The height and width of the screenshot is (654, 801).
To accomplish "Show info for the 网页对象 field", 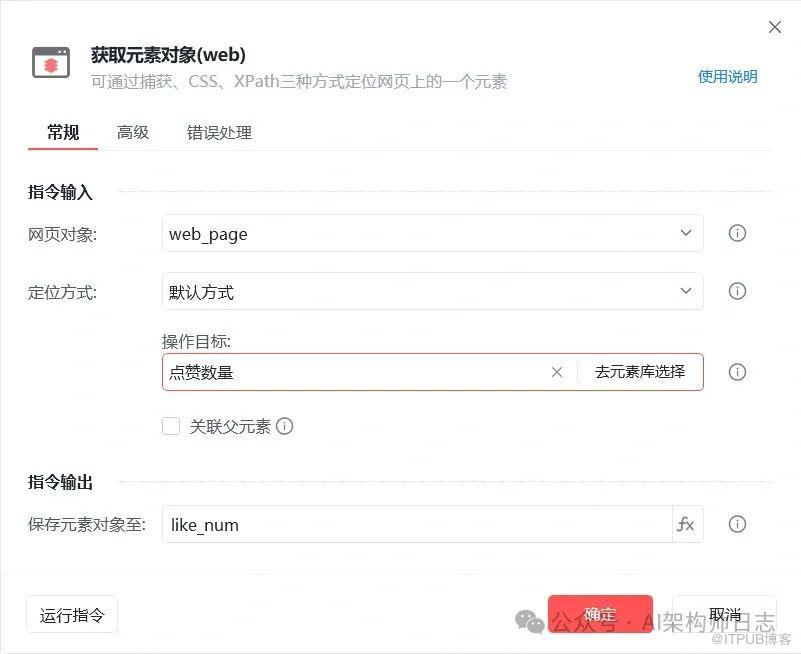I will pyautogui.click(x=737, y=233).
